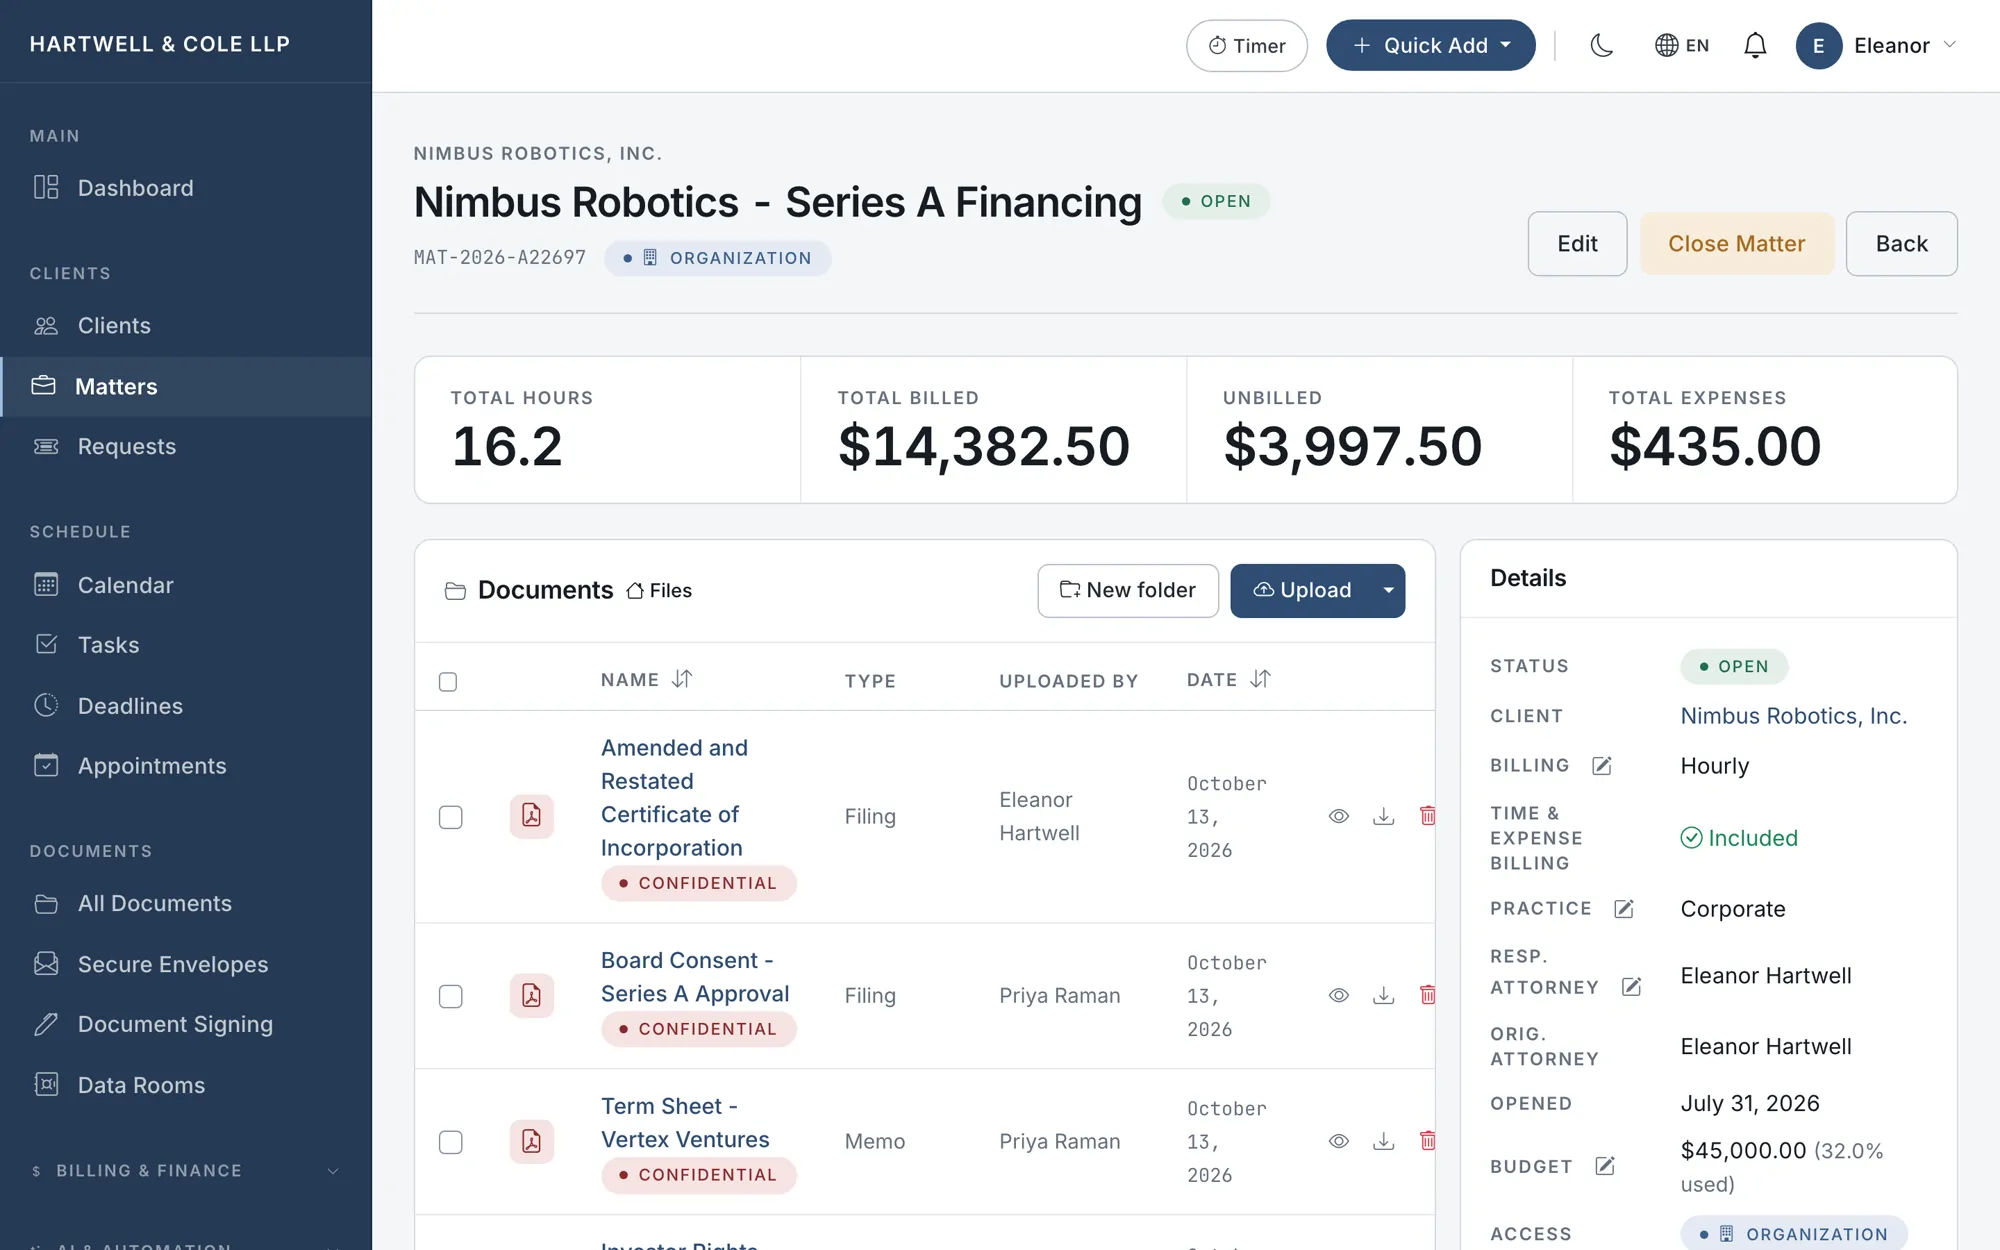Open notifications bell
Screen dimensions: 2000x1250
[1755, 45]
